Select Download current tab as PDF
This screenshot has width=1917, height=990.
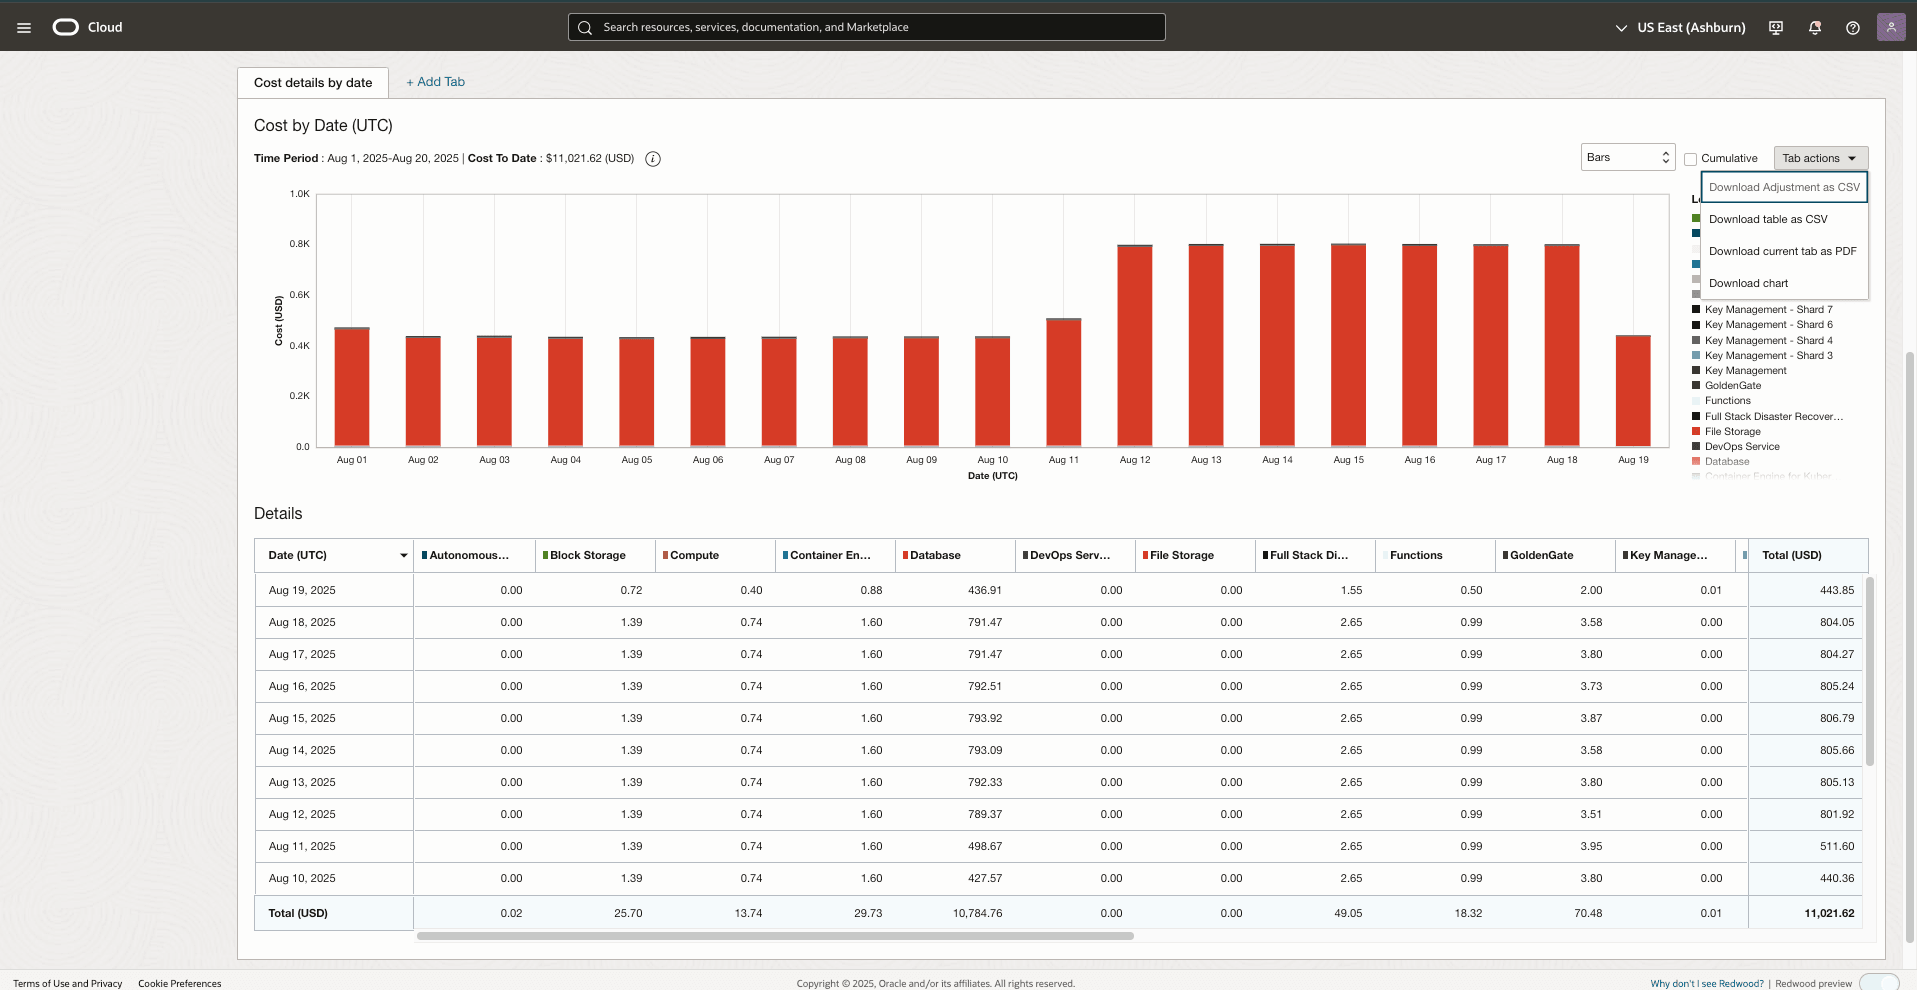coord(1784,251)
